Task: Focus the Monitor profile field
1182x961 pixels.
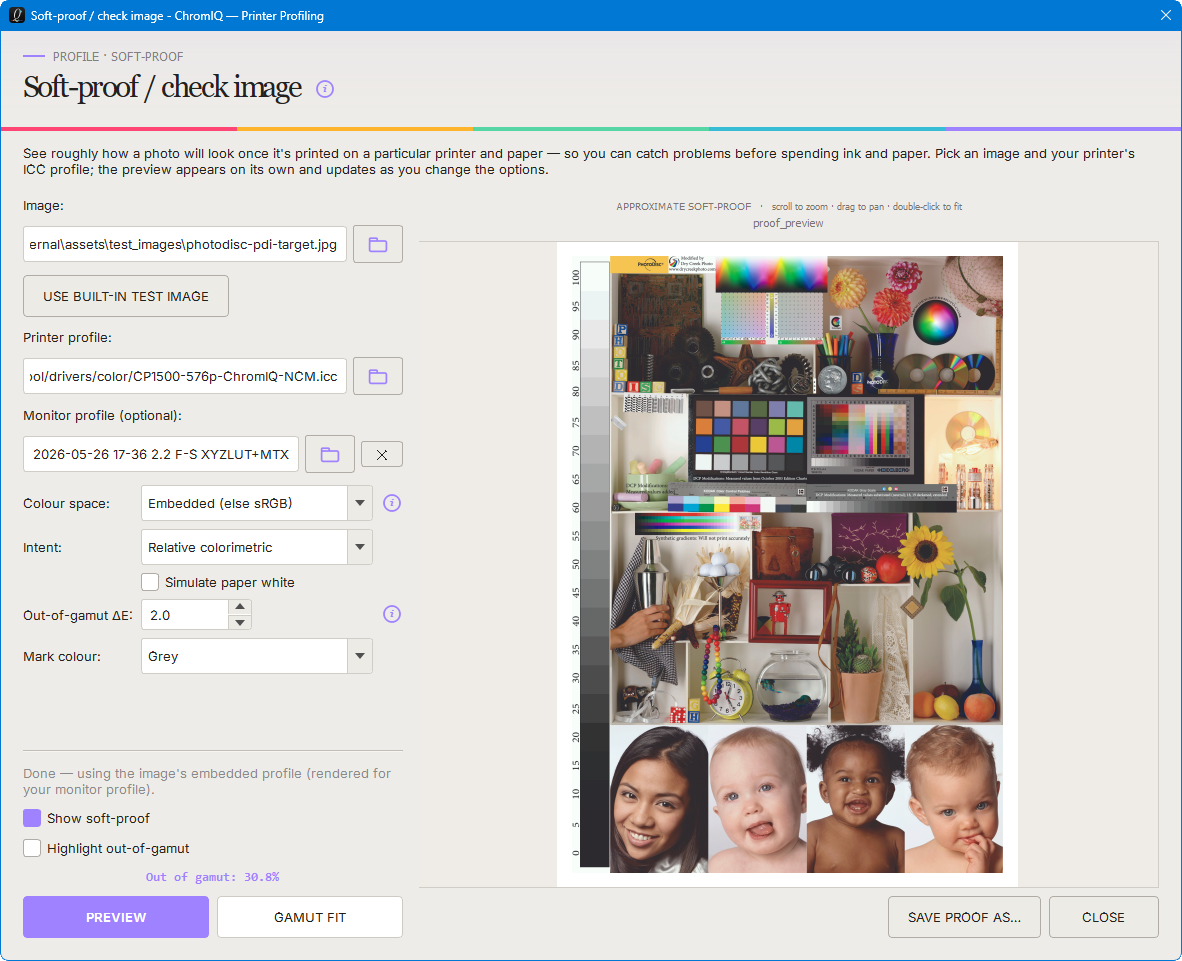Action: pos(161,454)
